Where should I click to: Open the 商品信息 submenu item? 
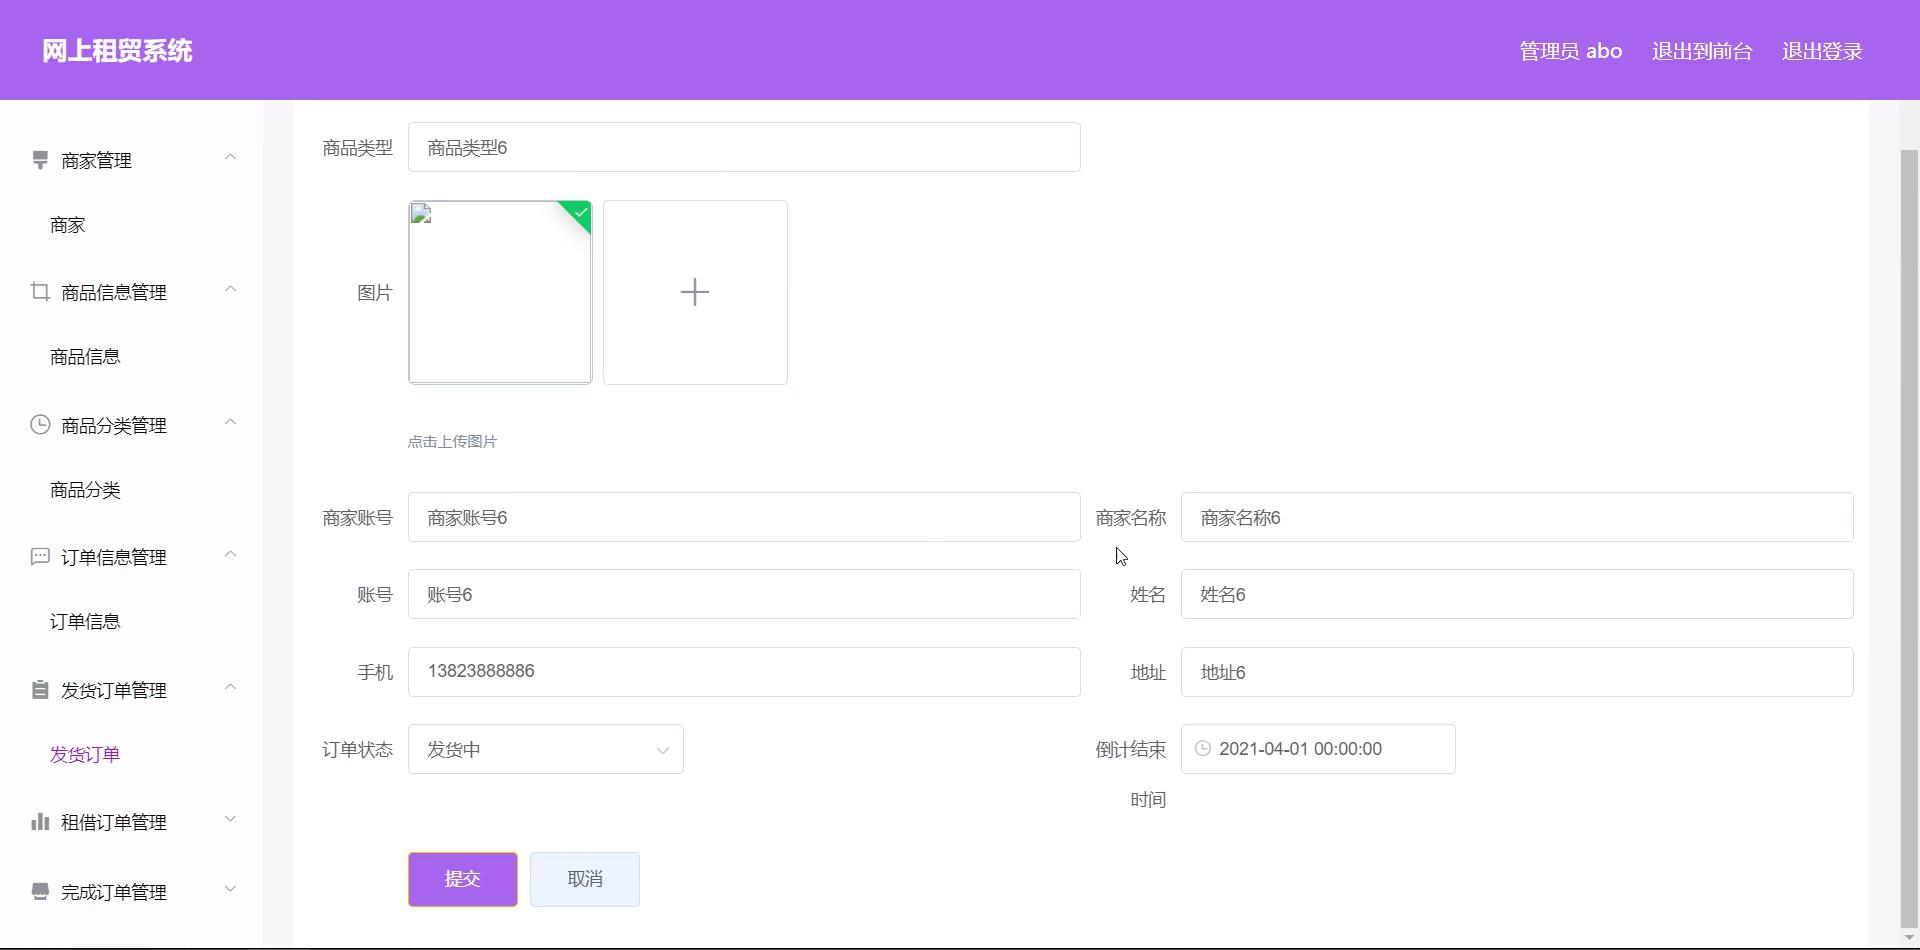tap(85, 357)
